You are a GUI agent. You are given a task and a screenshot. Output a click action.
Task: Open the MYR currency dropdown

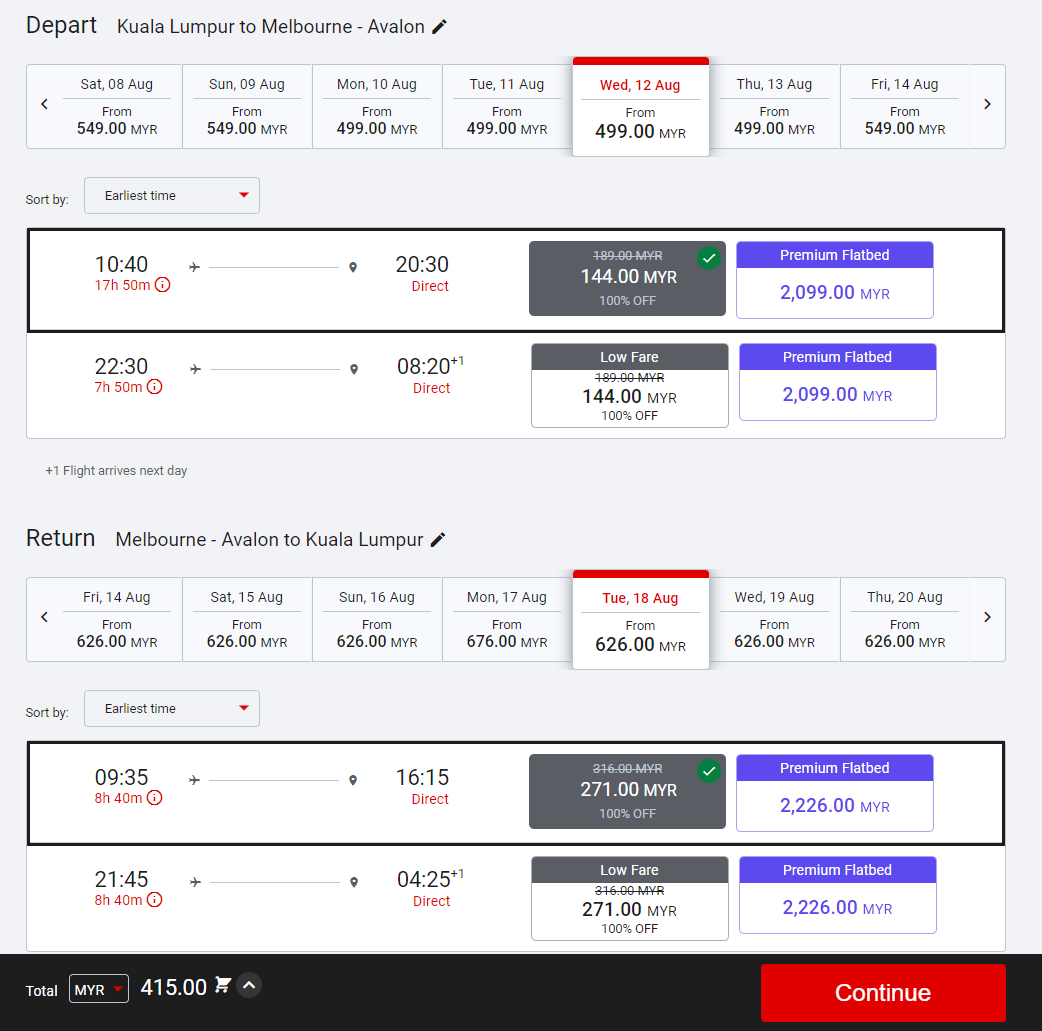[98, 990]
